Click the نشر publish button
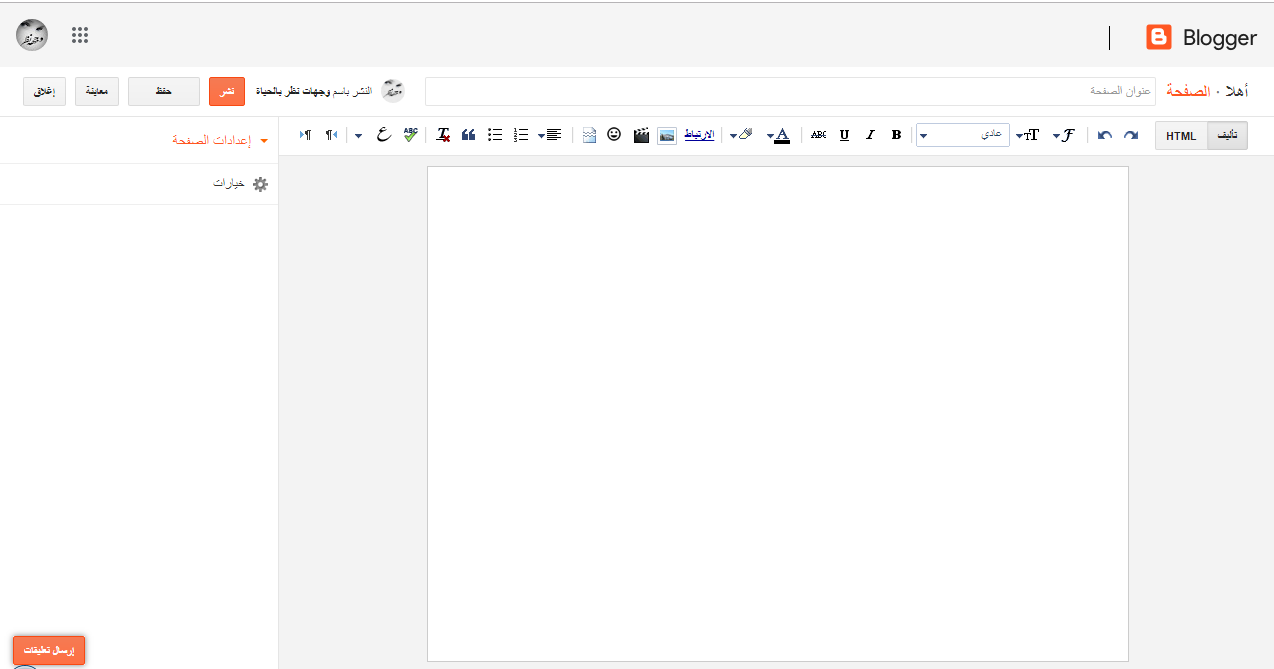 point(227,91)
